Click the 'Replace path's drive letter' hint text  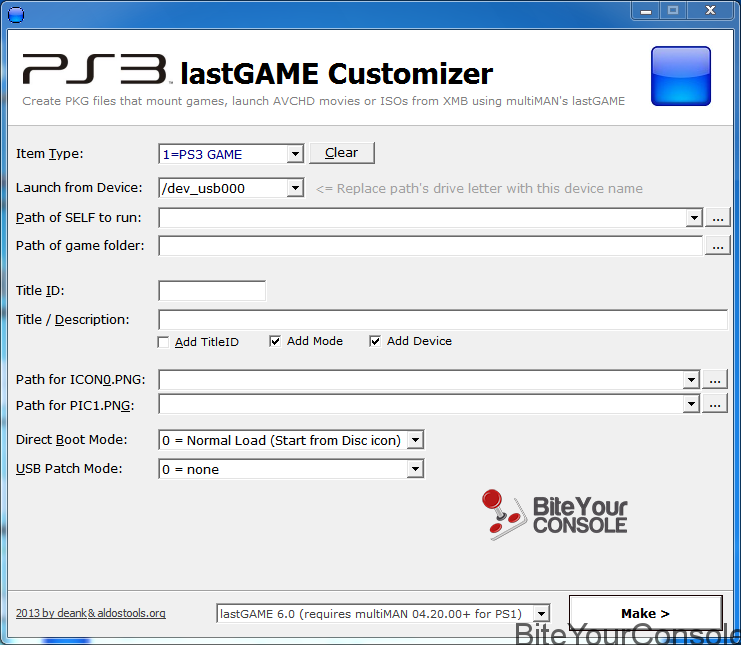479,189
